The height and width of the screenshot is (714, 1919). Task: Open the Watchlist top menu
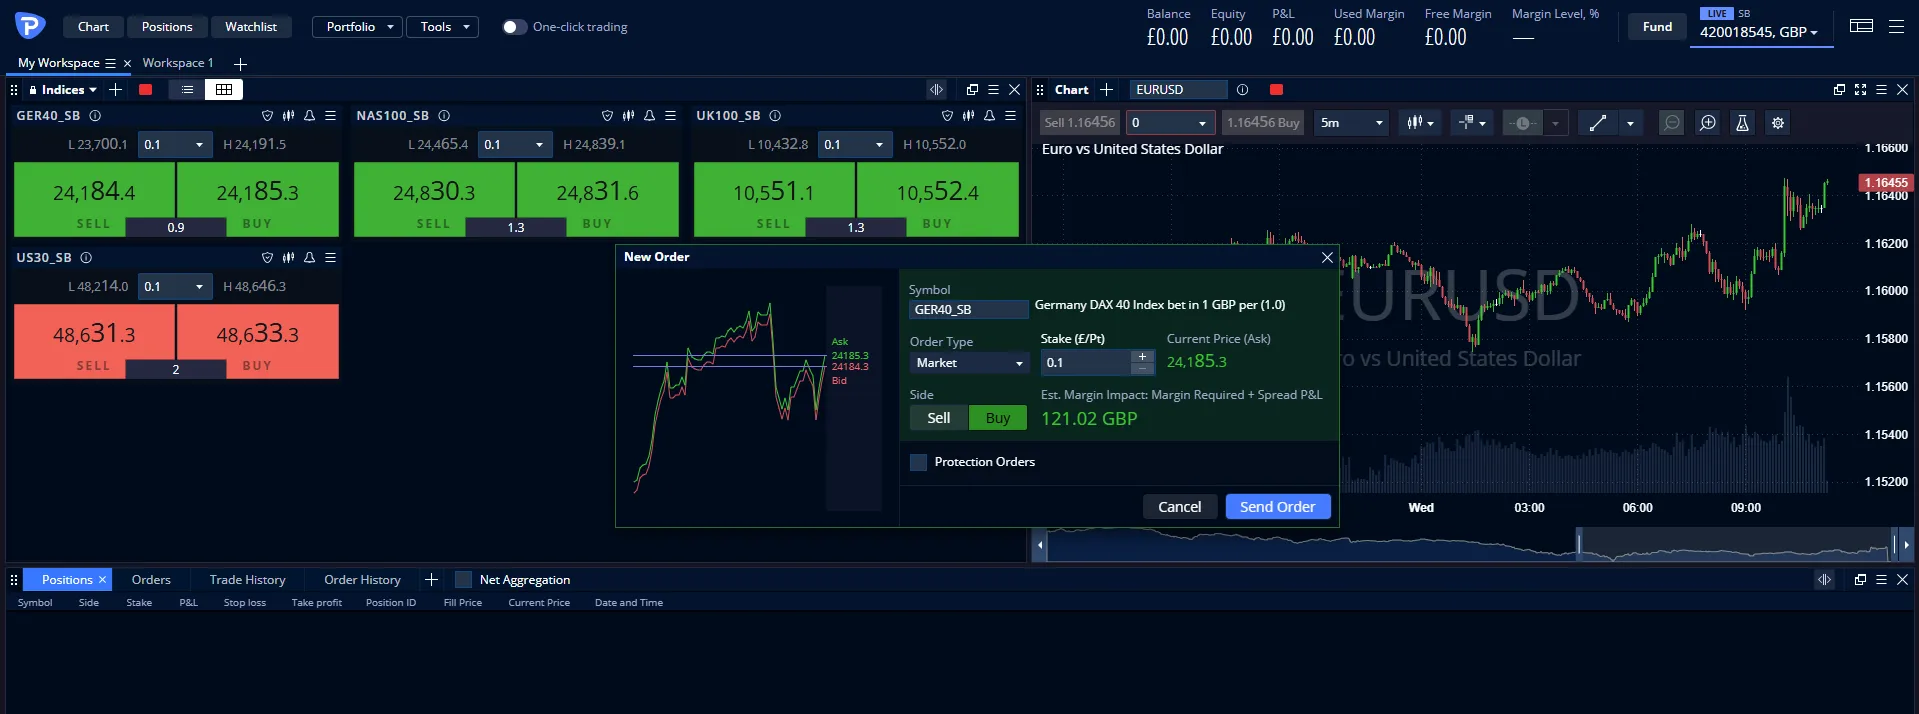pyautogui.click(x=251, y=27)
